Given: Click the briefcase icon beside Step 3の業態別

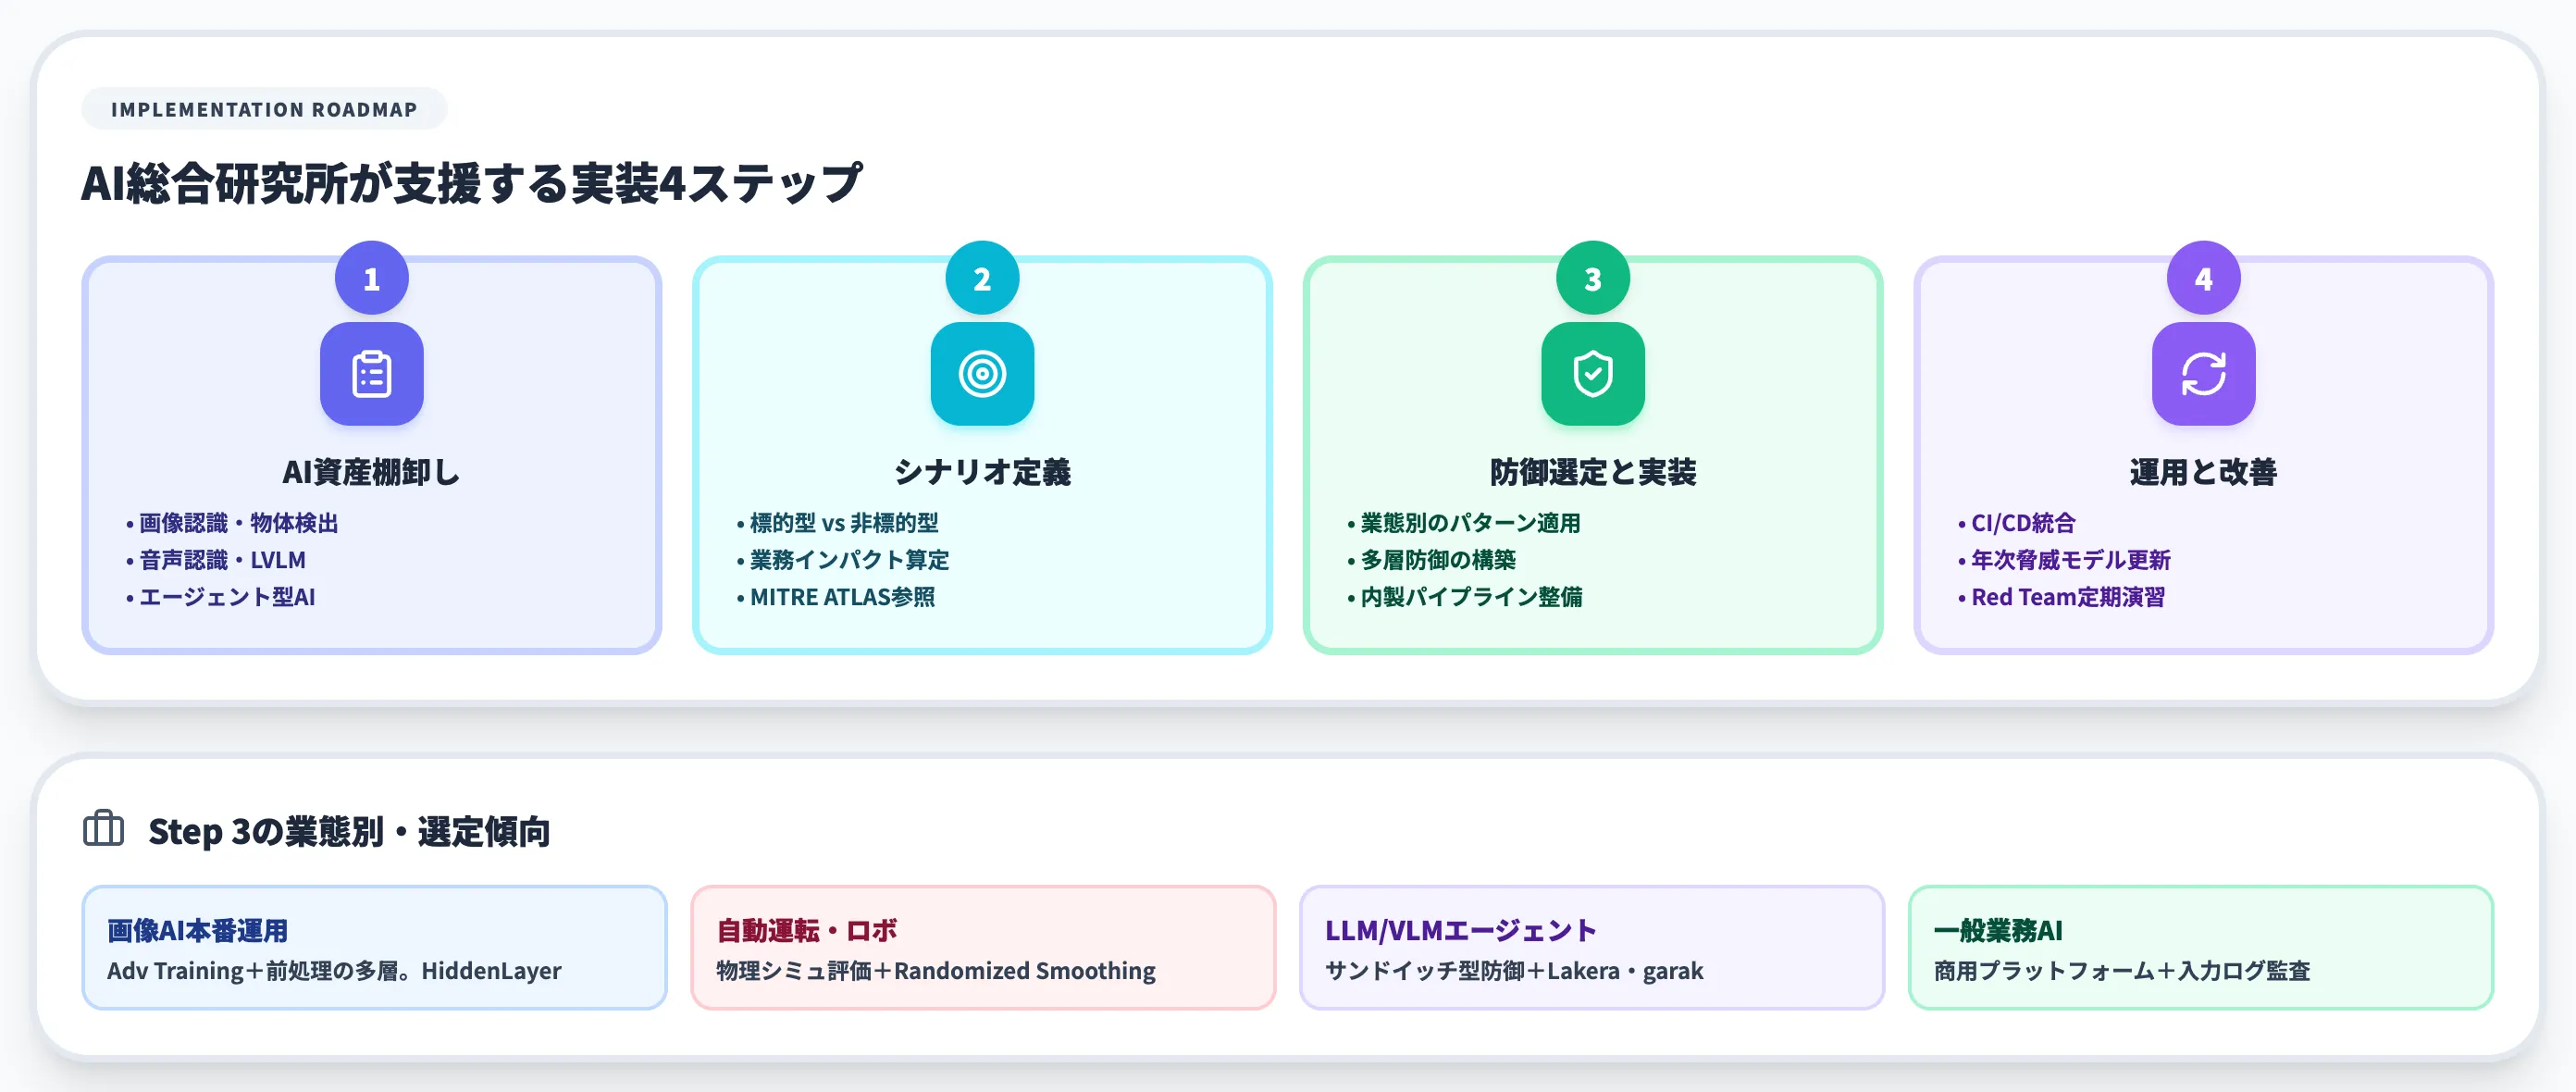Looking at the screenshot, I should [104, 829].
